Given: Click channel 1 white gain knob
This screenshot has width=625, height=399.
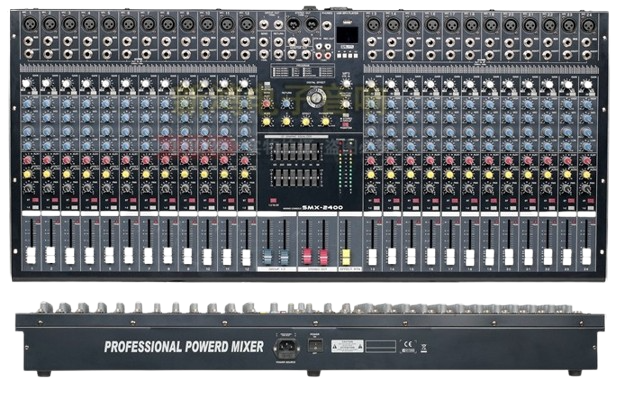Looking at the screenshot, I should 27,84.
